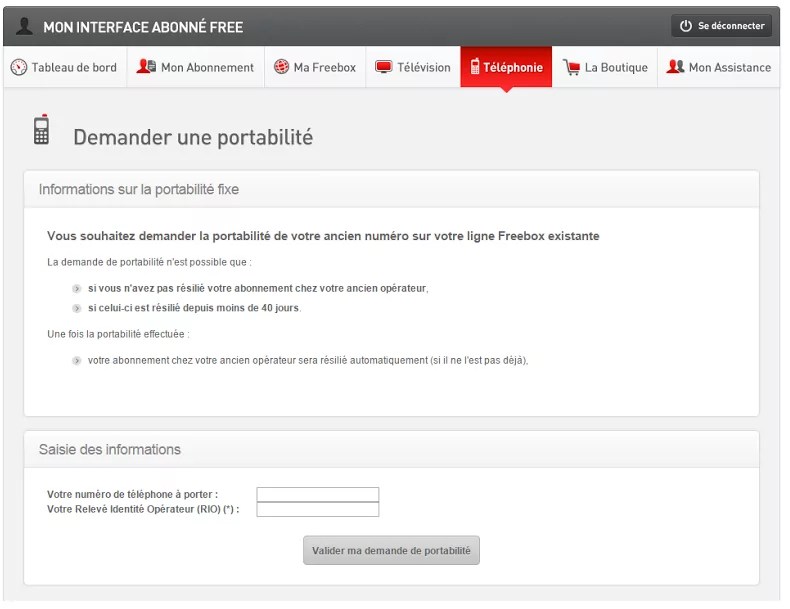Screen dimensions: 790x609
Task: Click the Téléphonie phone icon in tab
Action: coord(475,66)
